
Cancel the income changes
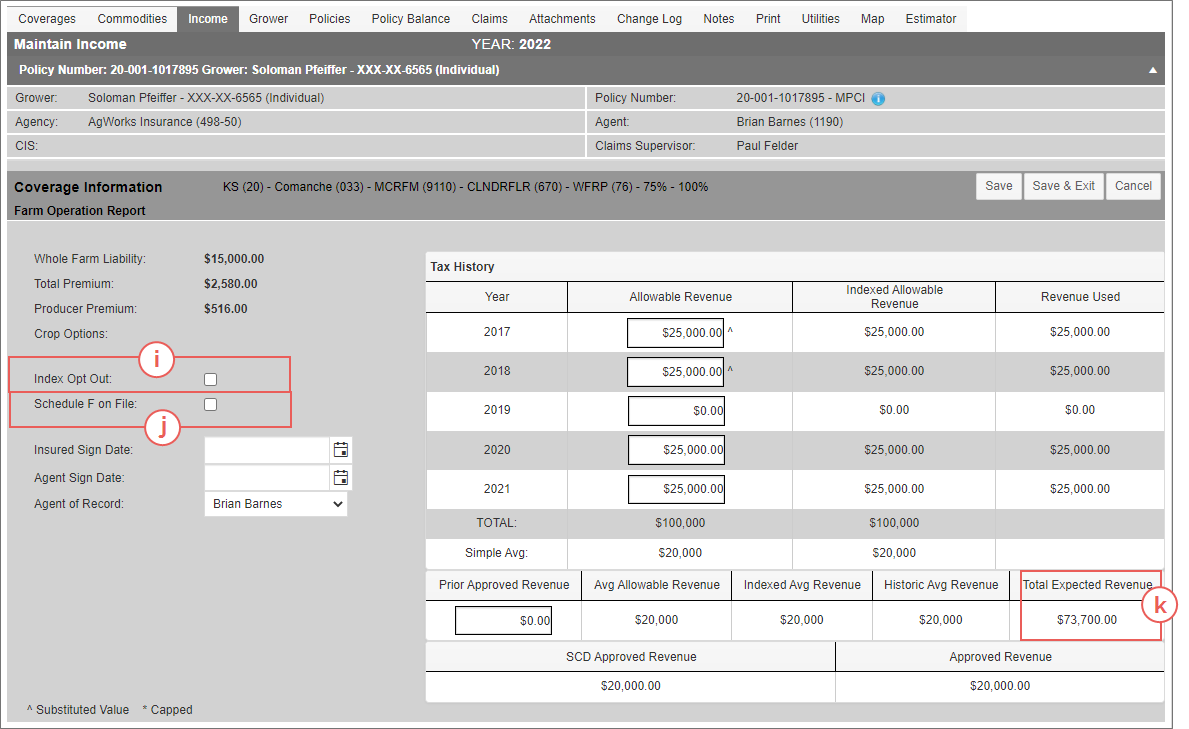[1133, 186]
